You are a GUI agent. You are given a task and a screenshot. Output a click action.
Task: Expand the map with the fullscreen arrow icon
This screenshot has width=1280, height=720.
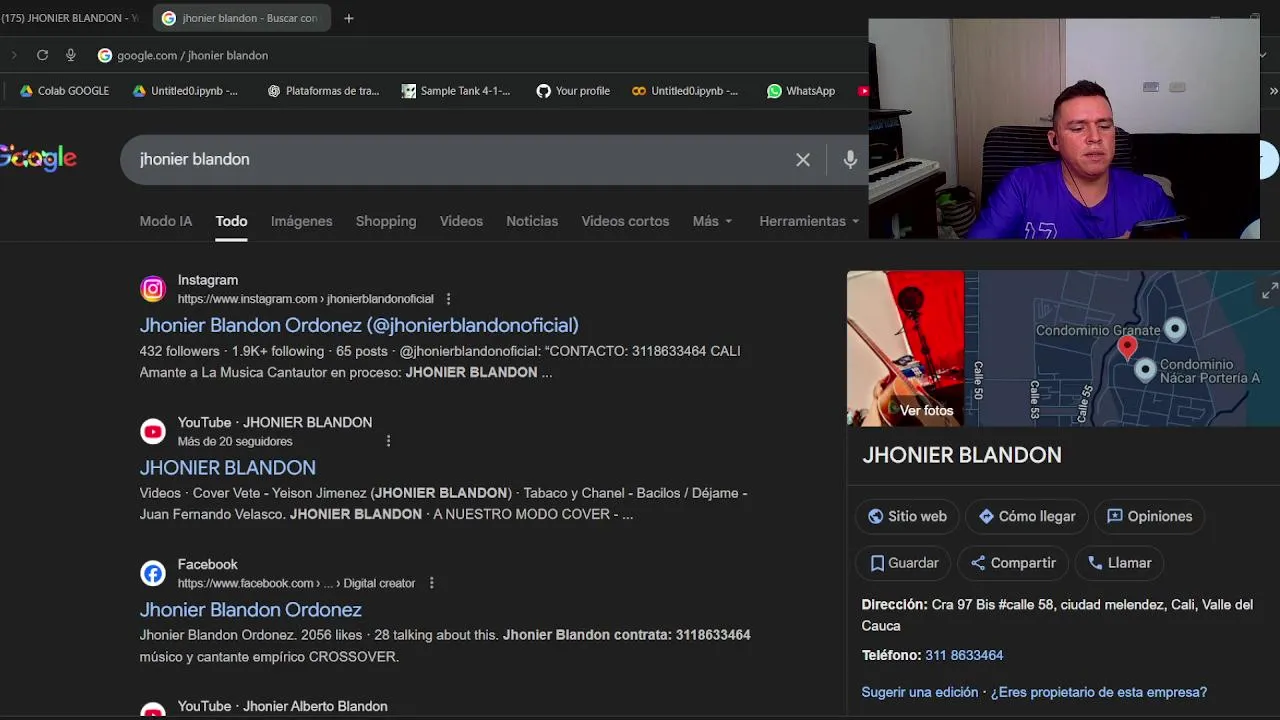(x=1269, y=291)
